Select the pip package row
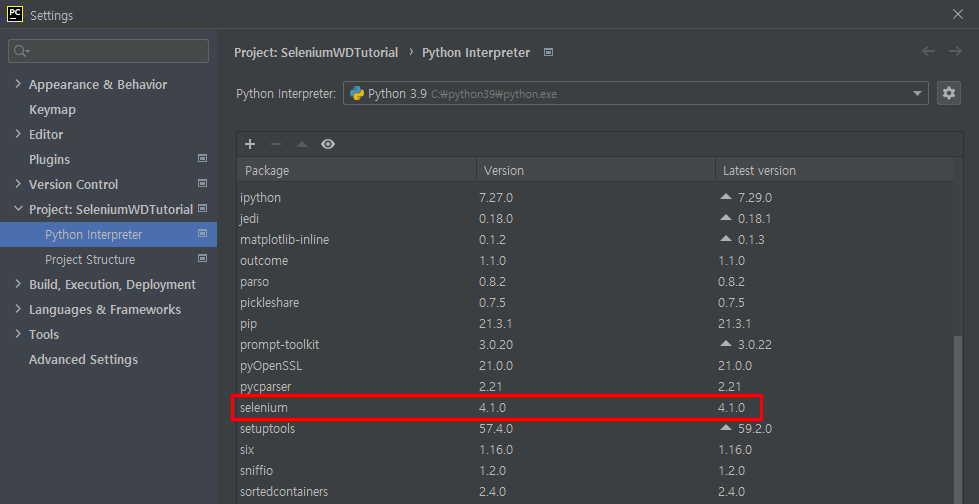This screenshot has width=979, height=504. tap(595, 324)
